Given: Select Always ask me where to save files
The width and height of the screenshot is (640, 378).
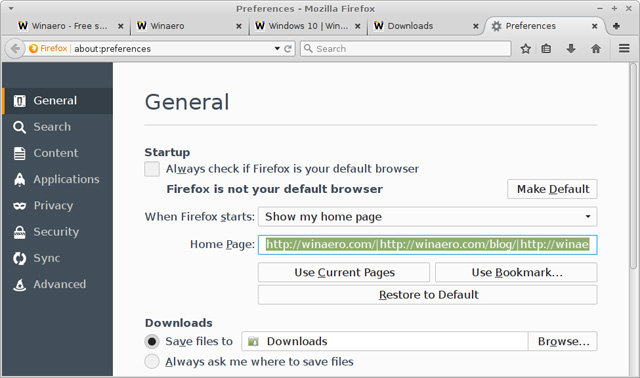Looking at the screenshot, I should pyautogui.click(x=152, y=362).
